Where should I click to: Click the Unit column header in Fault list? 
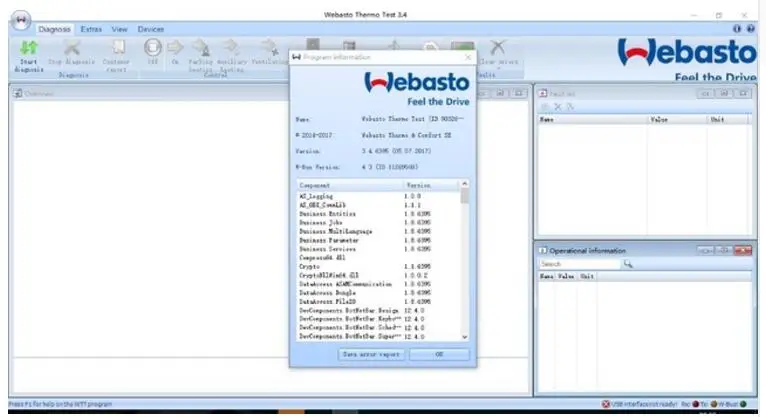pyautogui.click(x=729, y=119)
